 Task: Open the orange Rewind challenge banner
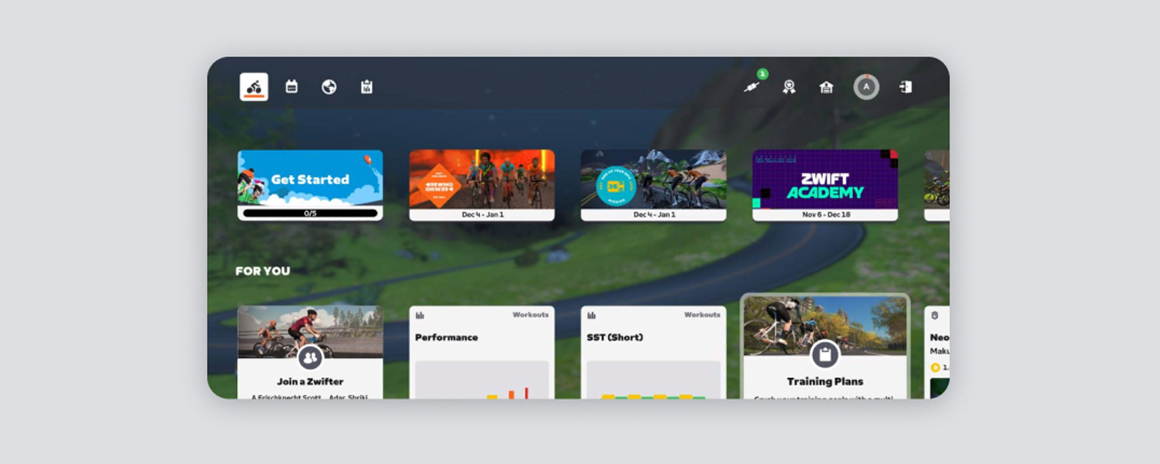[x=482, y=186]
